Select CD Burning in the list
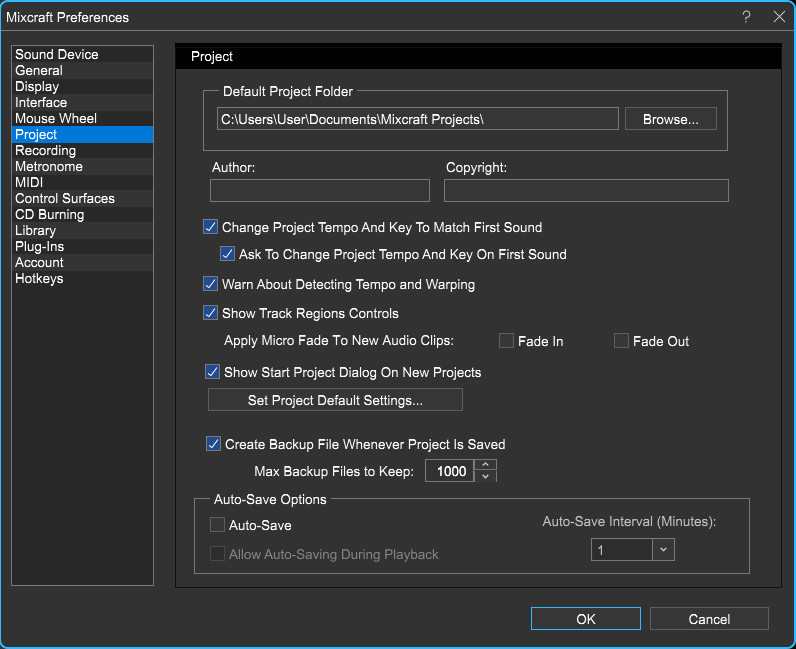The height and width of the screenshot is (649, 796). tap(82, 214)
